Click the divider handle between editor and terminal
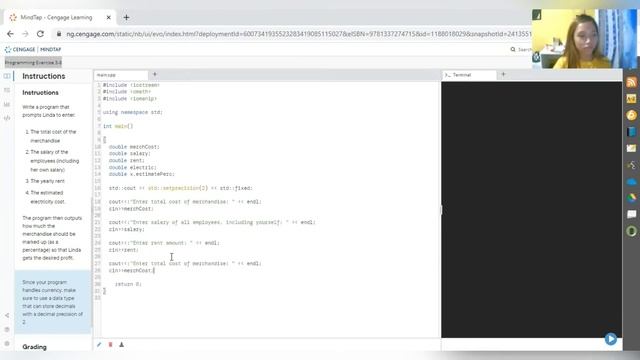640x360 pixels. pos(440,210)
